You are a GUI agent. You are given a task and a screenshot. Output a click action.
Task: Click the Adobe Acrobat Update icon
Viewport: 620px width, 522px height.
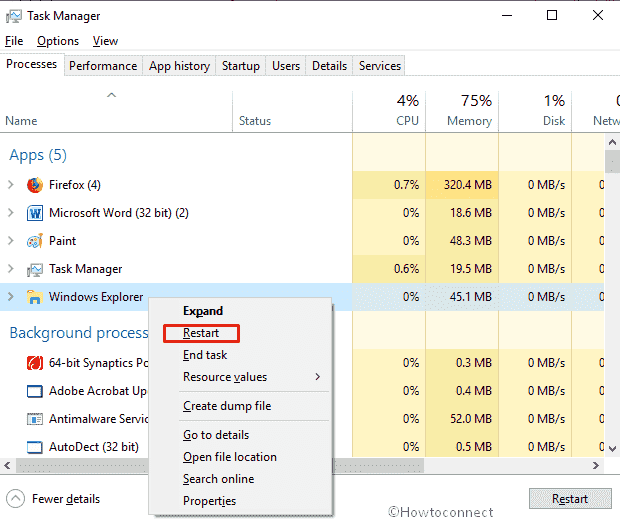[x=35, y=391]
